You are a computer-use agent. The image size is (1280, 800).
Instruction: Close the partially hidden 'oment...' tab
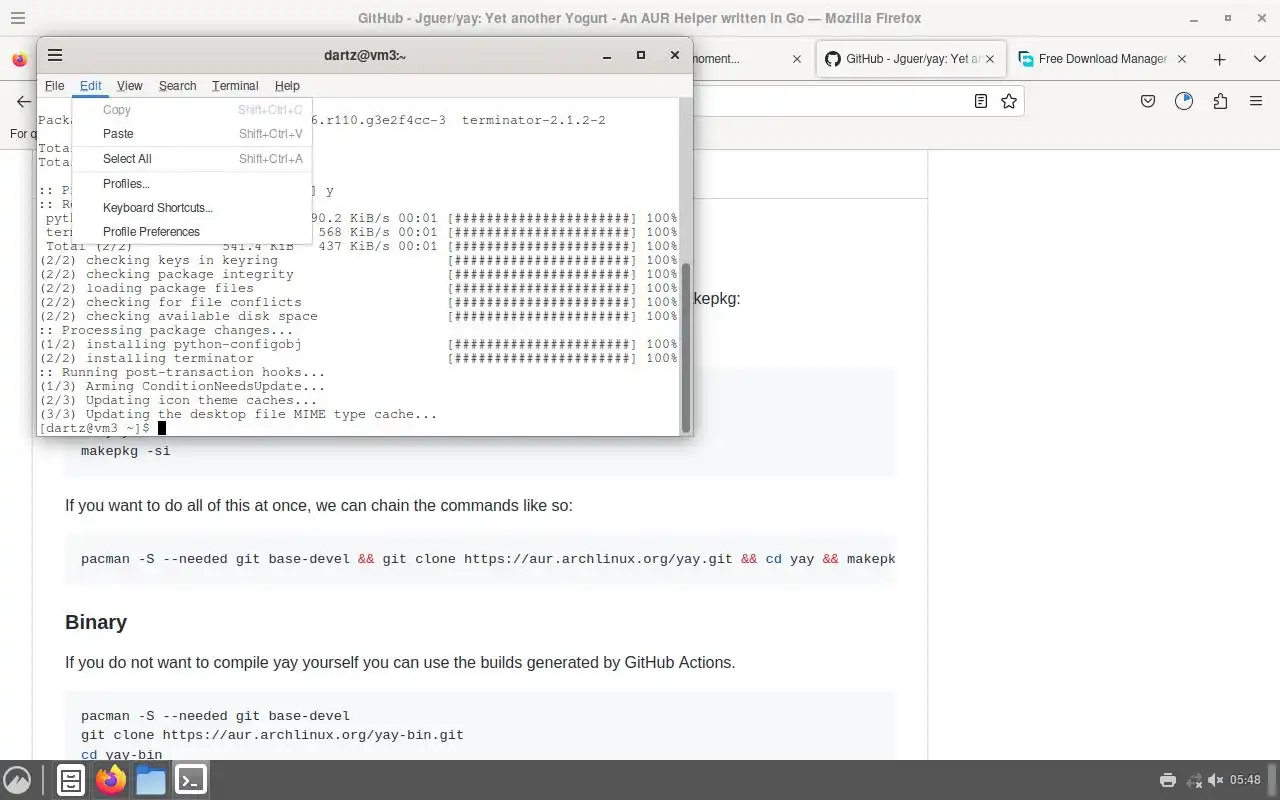pos(797,59)
